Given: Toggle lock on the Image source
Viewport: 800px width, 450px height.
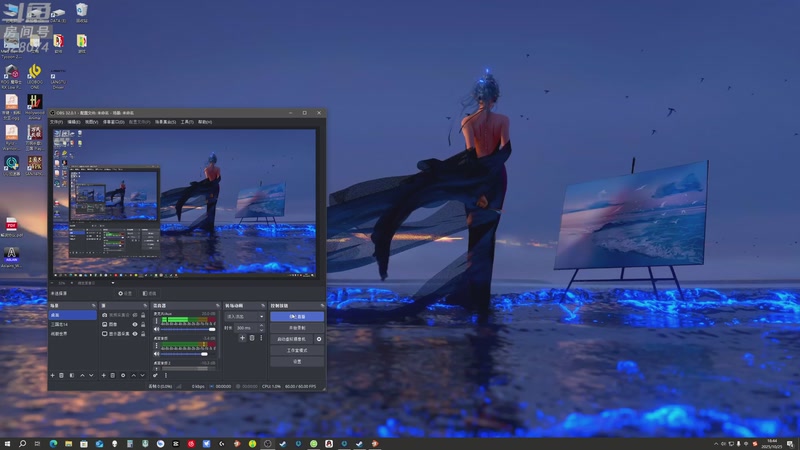Looking at the screenshot, I should (143, 324).
